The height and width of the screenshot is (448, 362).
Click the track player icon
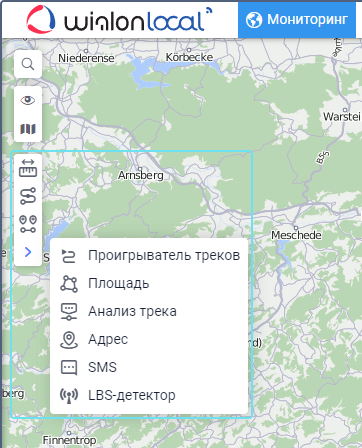point(69,256)
